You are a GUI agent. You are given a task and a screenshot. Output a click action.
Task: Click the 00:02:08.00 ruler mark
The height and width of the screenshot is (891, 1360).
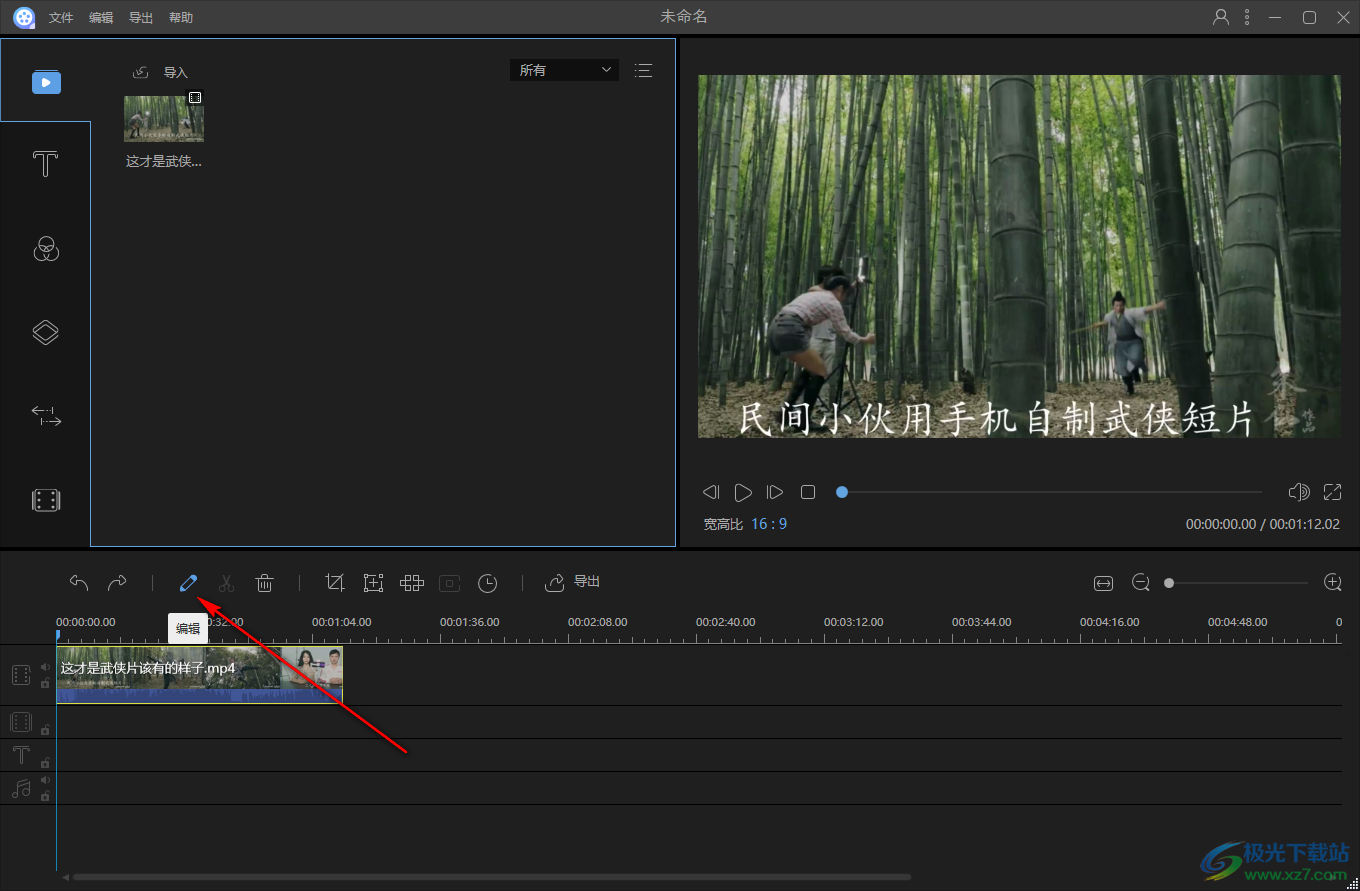point(597,622)
